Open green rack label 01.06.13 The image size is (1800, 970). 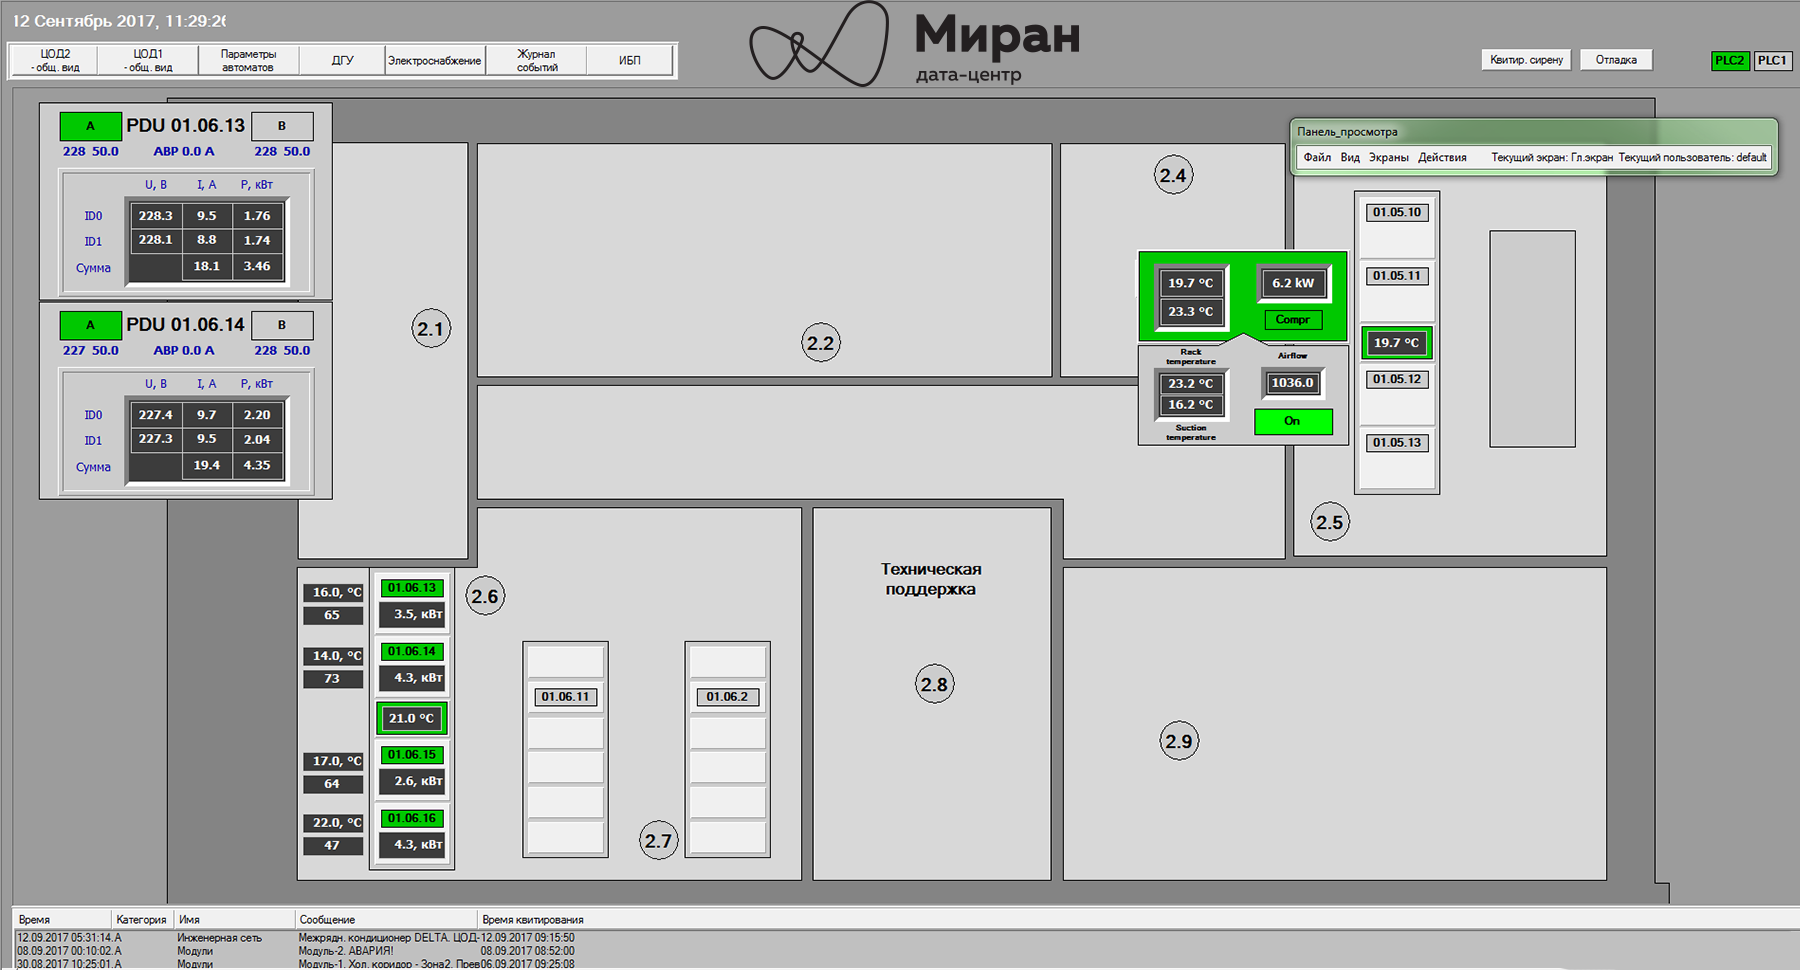click(x=412, y=588)
